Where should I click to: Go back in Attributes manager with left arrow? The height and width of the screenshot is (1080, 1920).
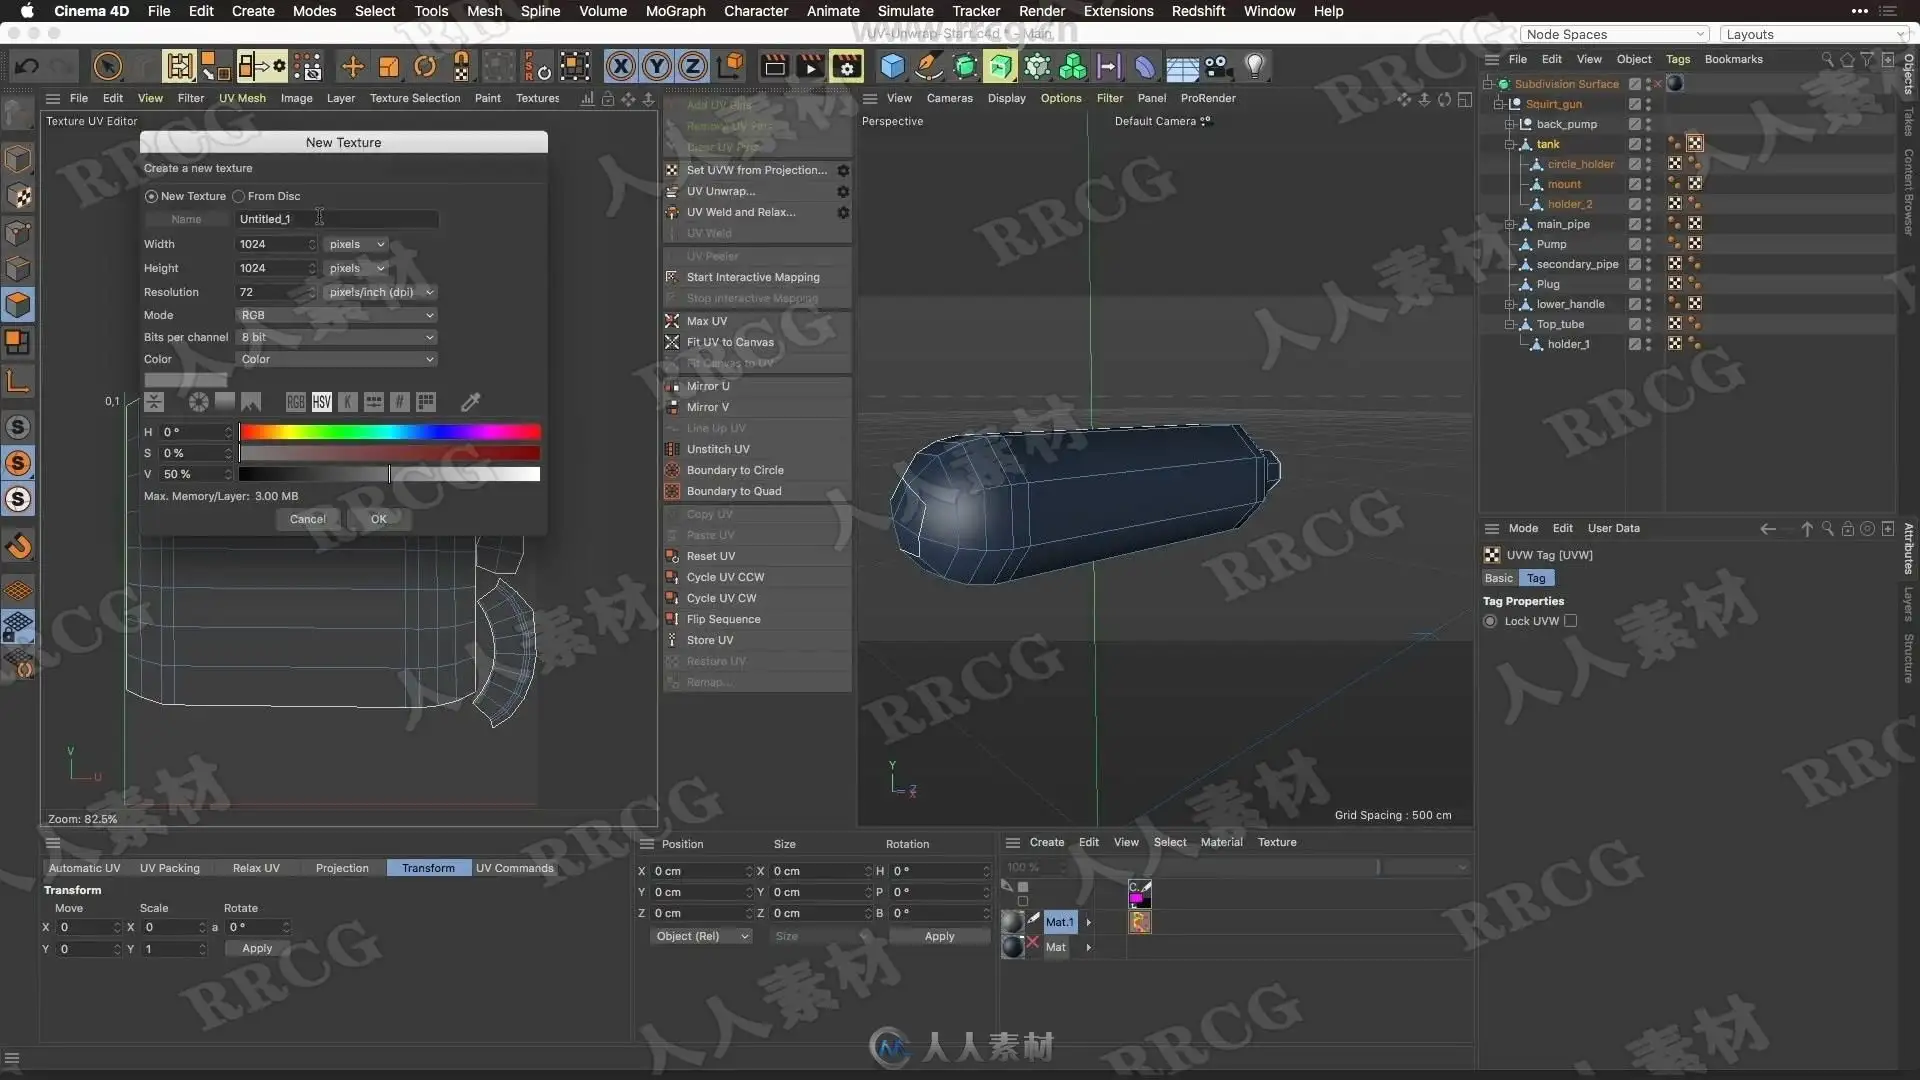pyautogui.click(x=1768, y=529)
